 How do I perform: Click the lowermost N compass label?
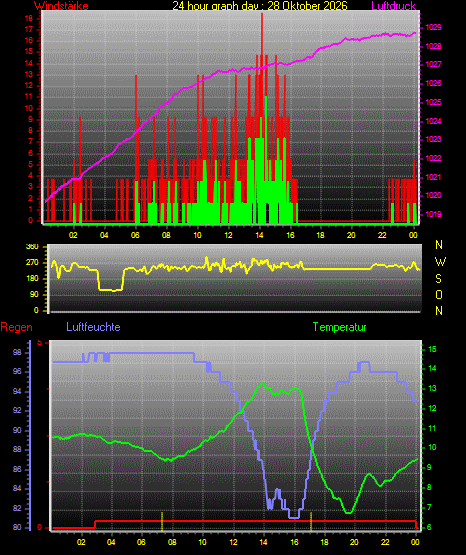click(x=439, y=311)
